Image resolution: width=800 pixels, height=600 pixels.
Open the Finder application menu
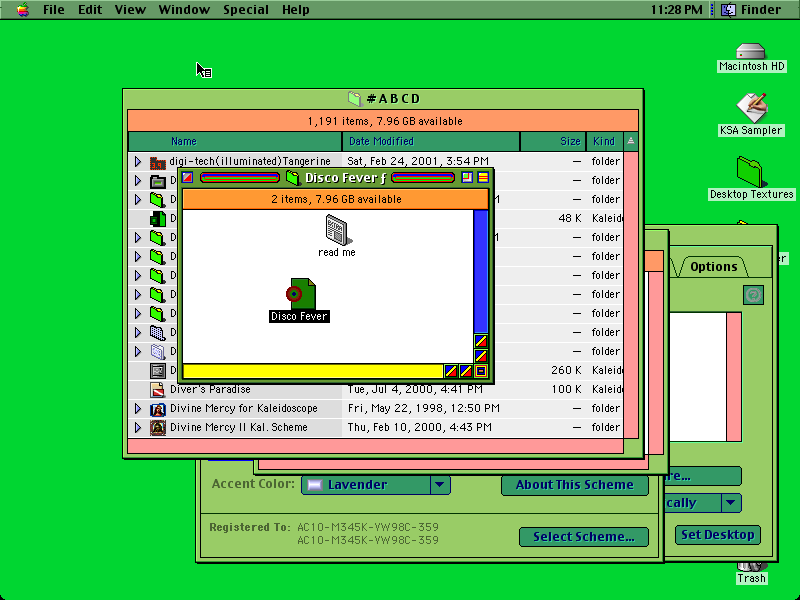point(751,9)
